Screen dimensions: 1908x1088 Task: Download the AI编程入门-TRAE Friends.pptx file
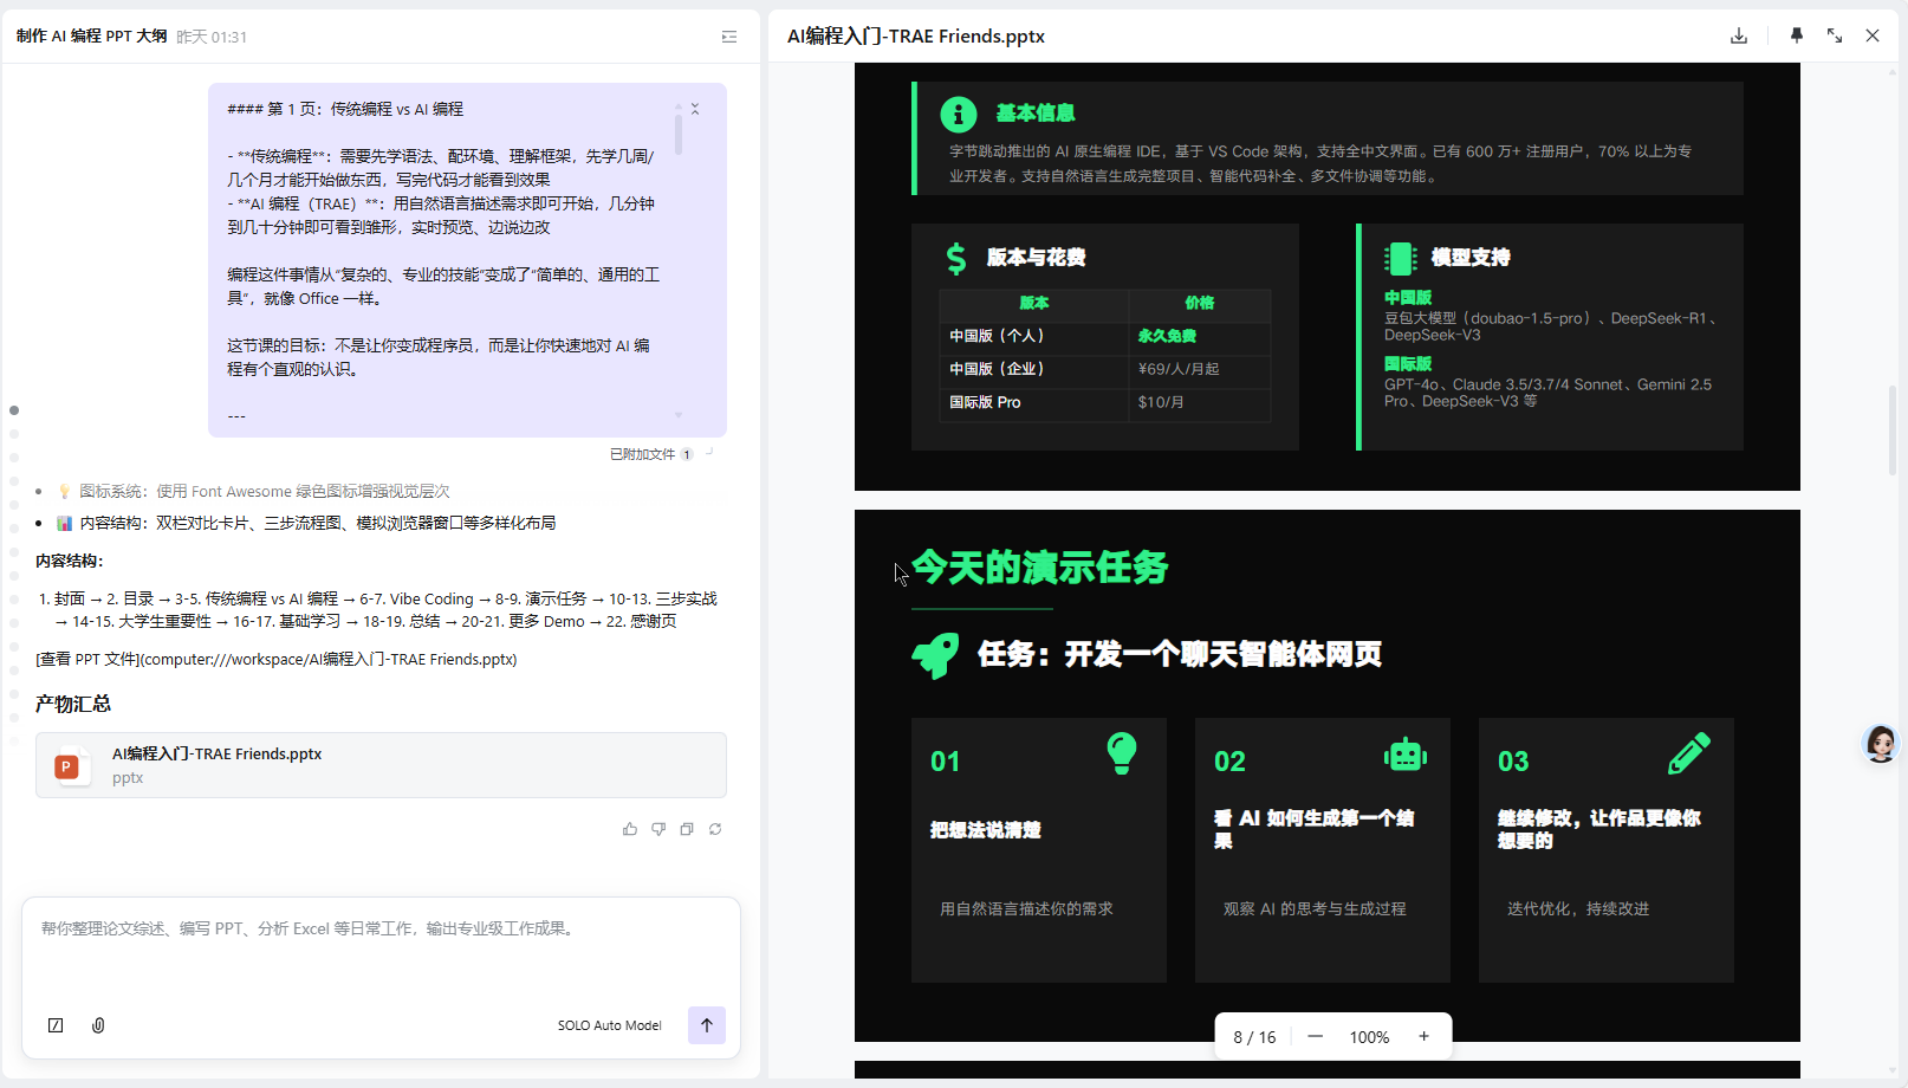(x=1739, y=36)
